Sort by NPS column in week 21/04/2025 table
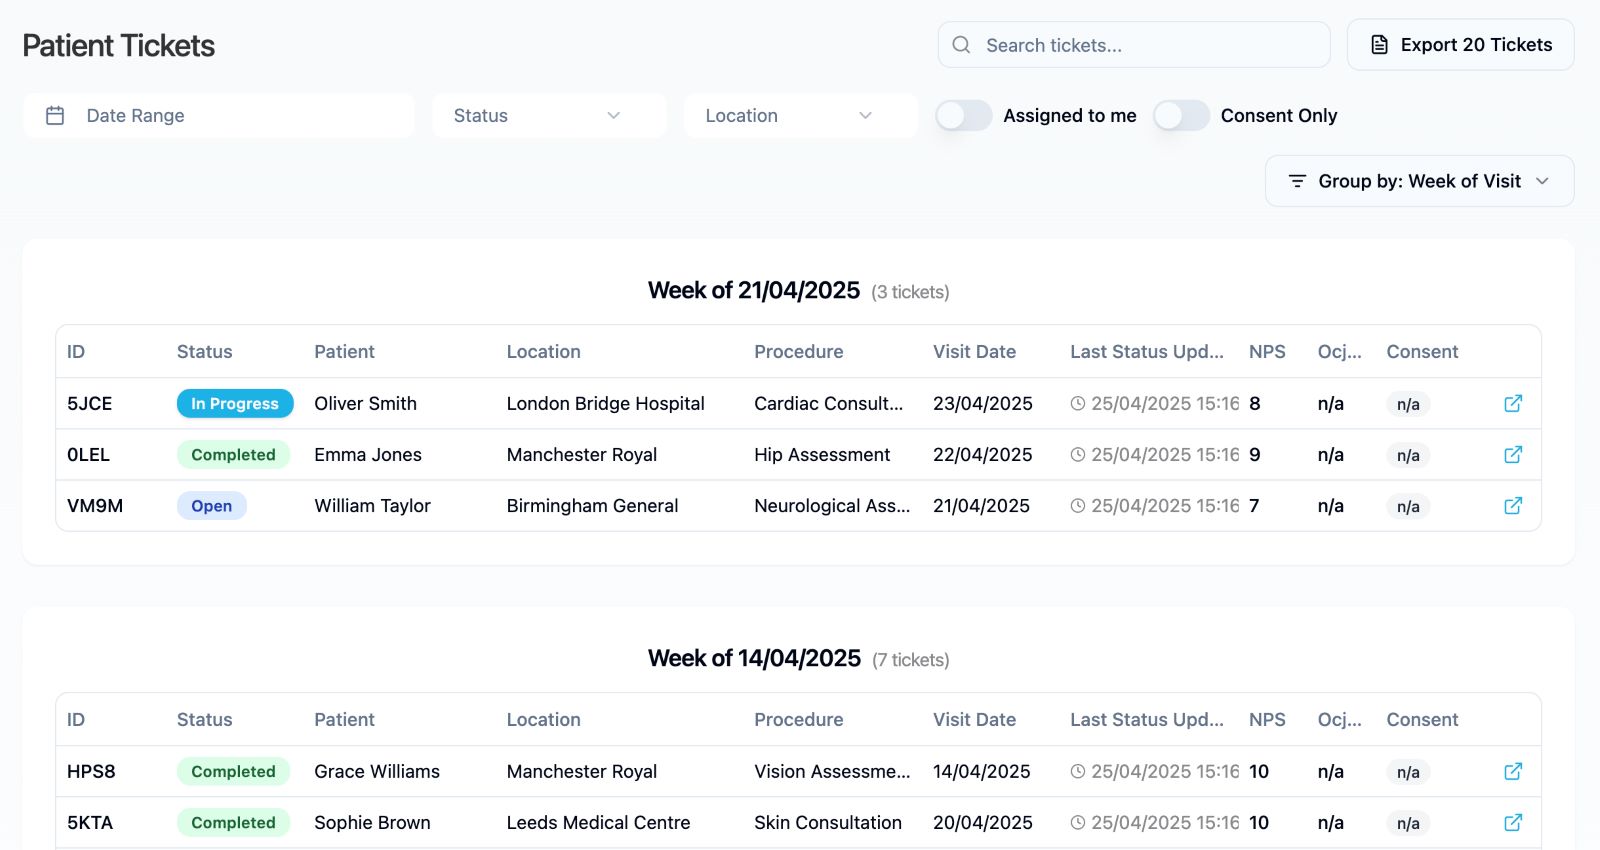 click(x=1267, y=352)
